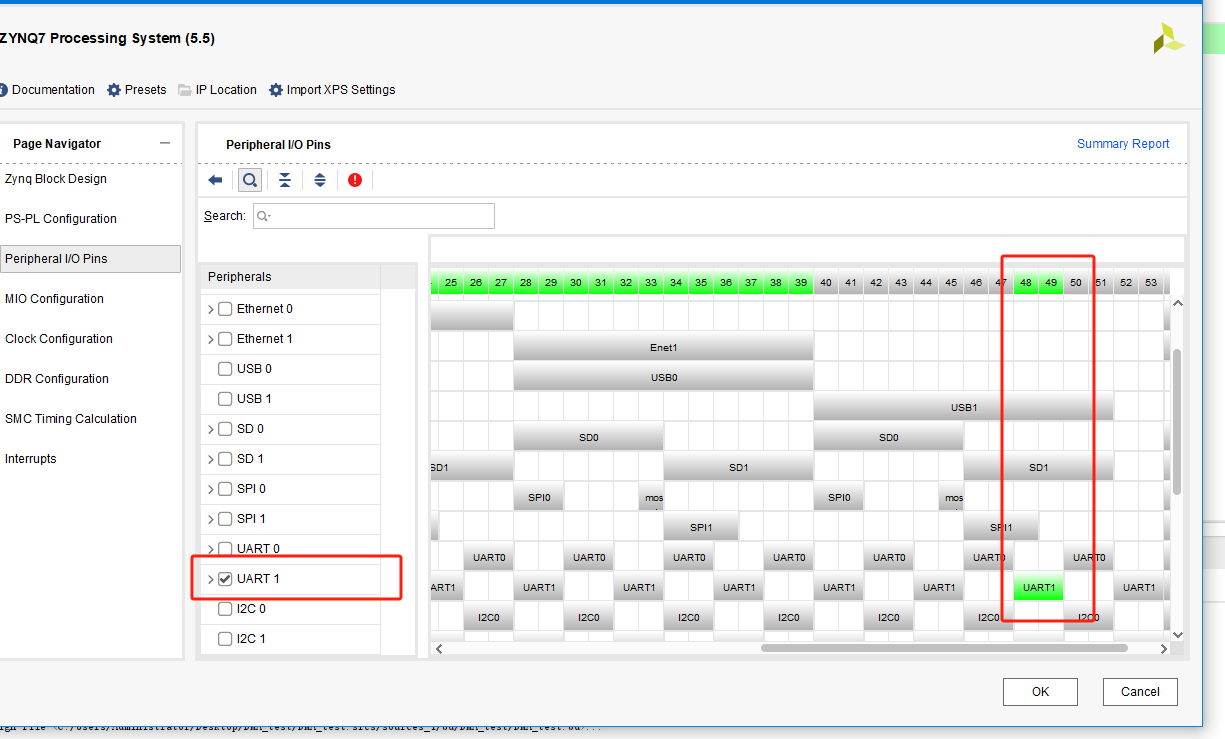
Task: Click the horizontal scrollbar thumb of pin grid
Action: (944, 648)
